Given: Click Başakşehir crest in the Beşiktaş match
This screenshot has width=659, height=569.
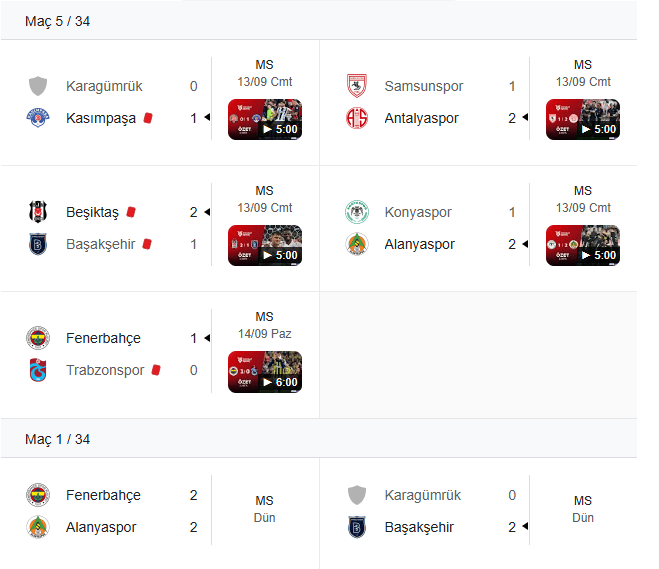Looking at the screenshot, I should click(38, 244).
